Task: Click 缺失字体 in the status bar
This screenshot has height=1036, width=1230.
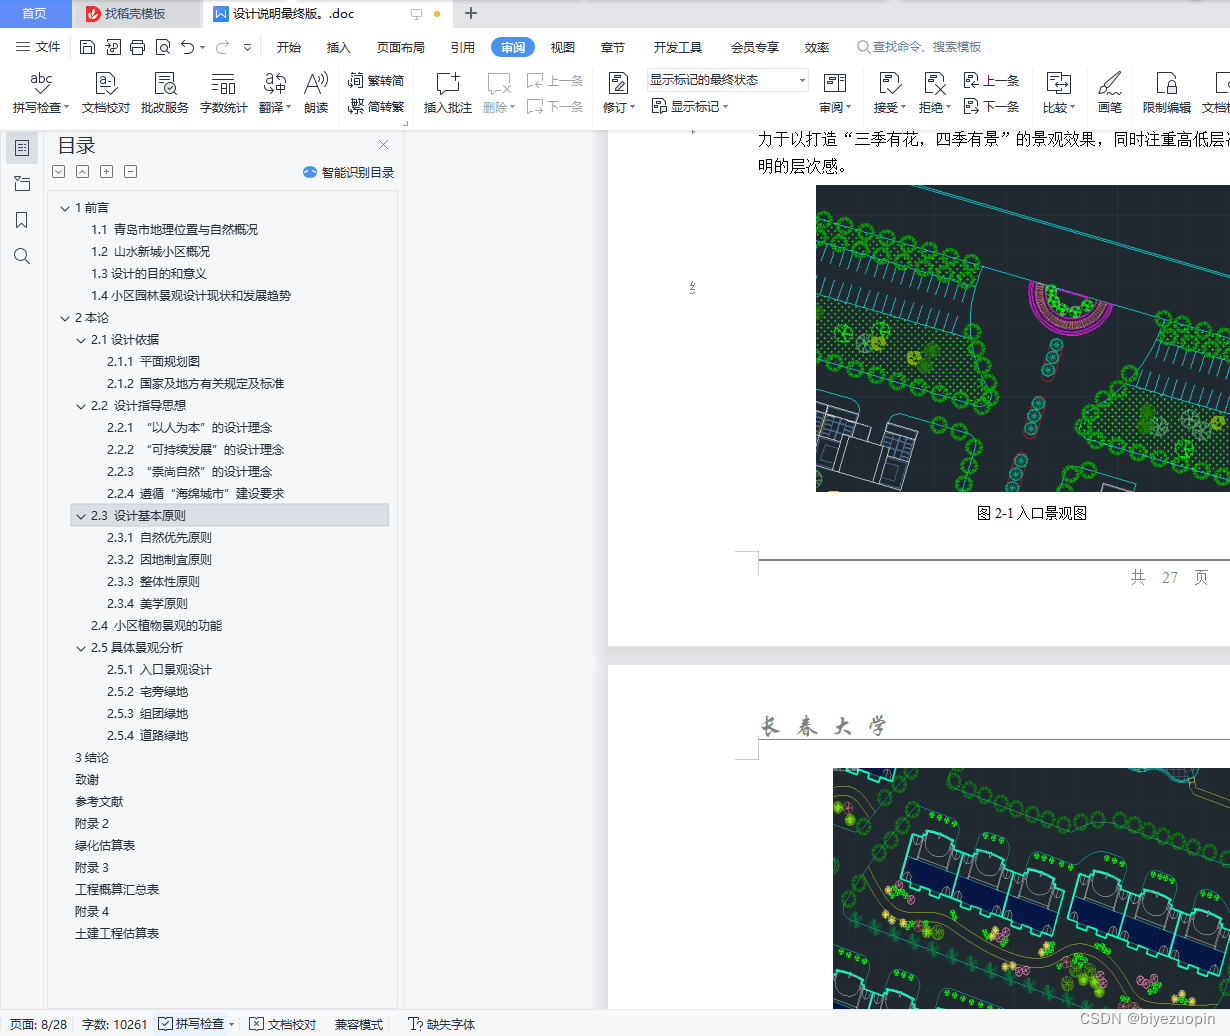Action: (x=442, y=1024)
